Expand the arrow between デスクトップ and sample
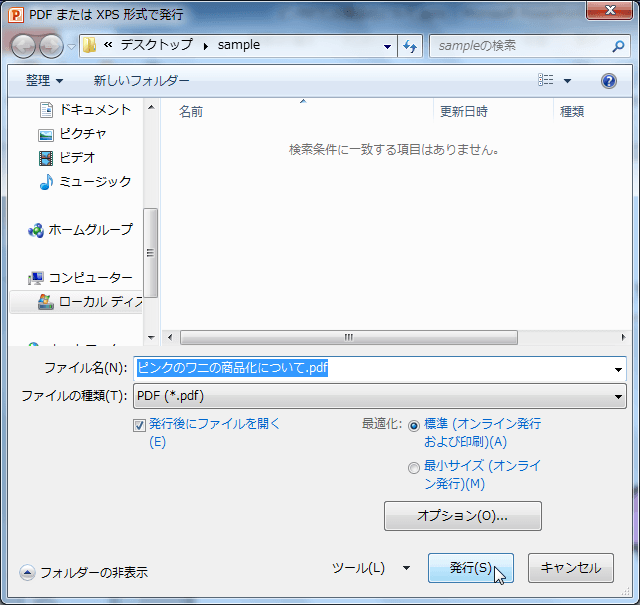 click(x=205, y=46)
